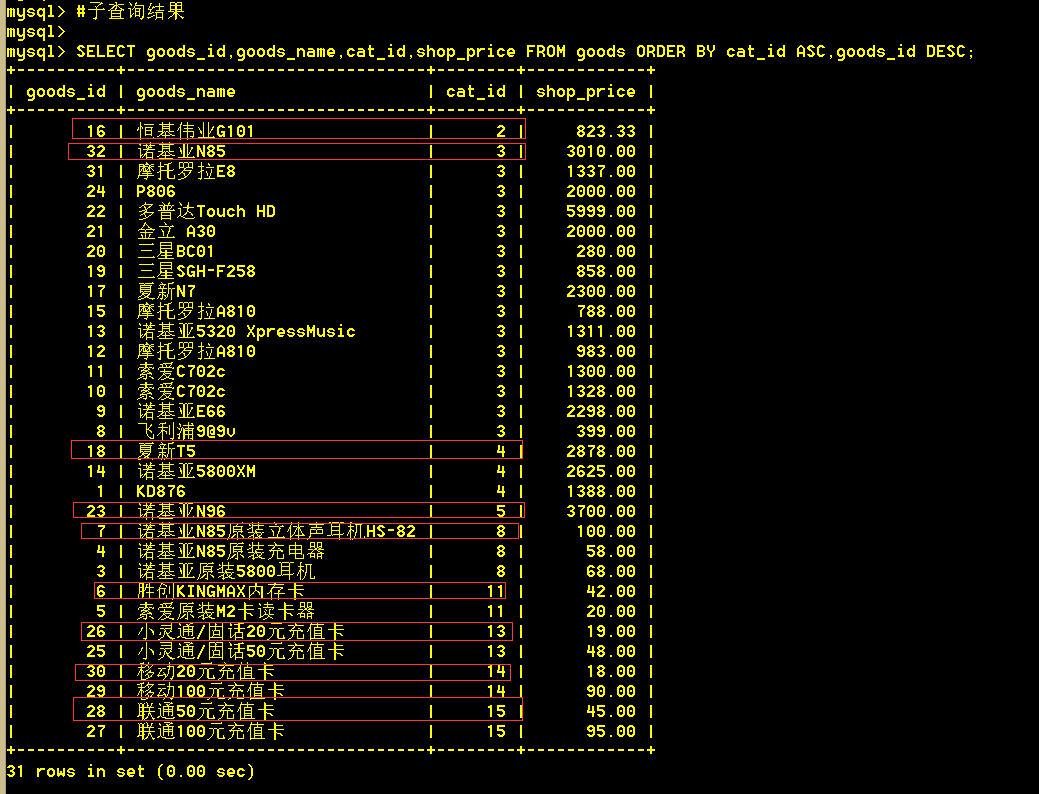
Task: Click price value 2878.00
Action: 601,451
